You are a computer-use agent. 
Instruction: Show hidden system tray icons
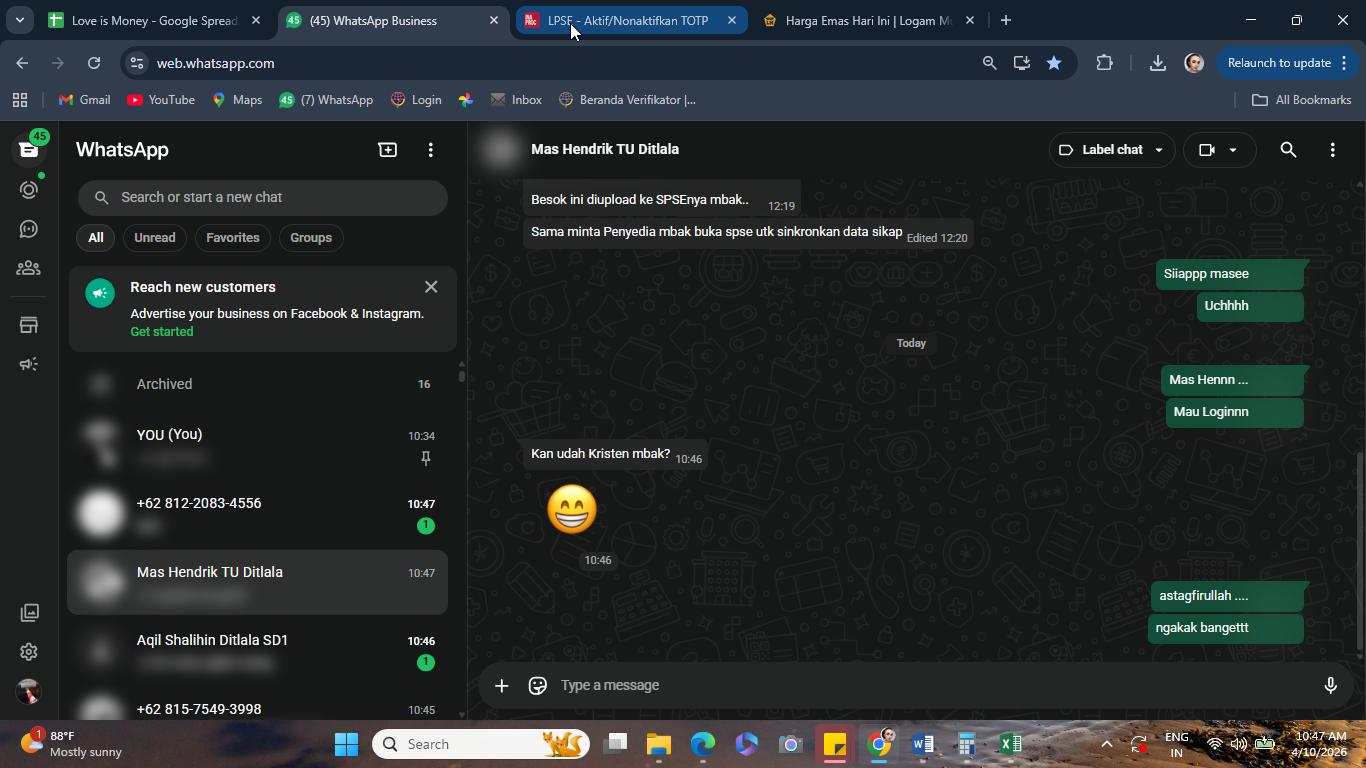(x=1106, y=744)
